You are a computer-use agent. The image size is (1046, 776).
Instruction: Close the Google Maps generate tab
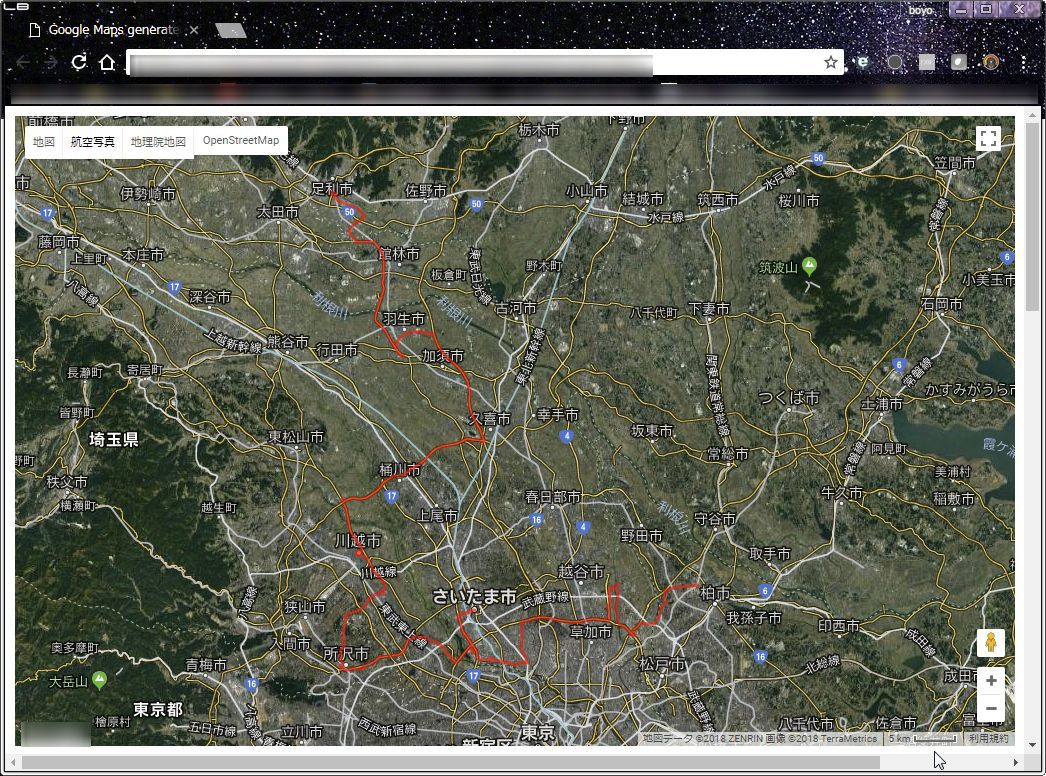point(193,30)
